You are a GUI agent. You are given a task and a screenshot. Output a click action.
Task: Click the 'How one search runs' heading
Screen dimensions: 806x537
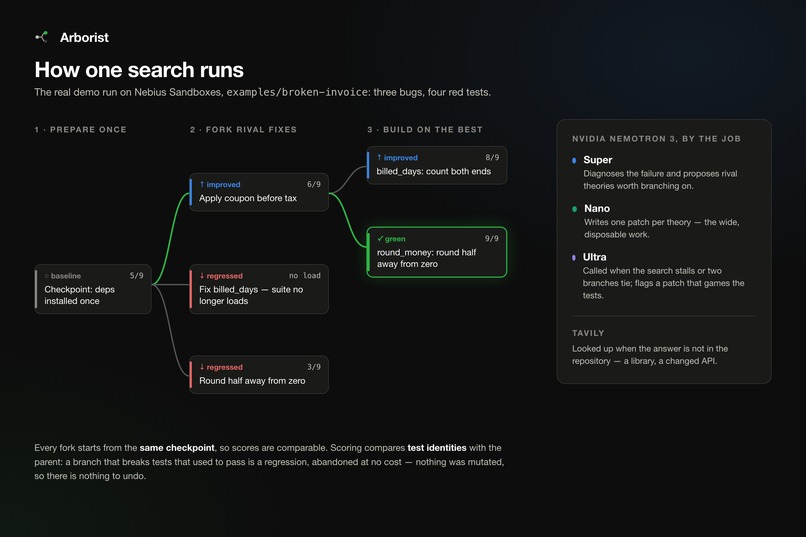click(139, 70)
